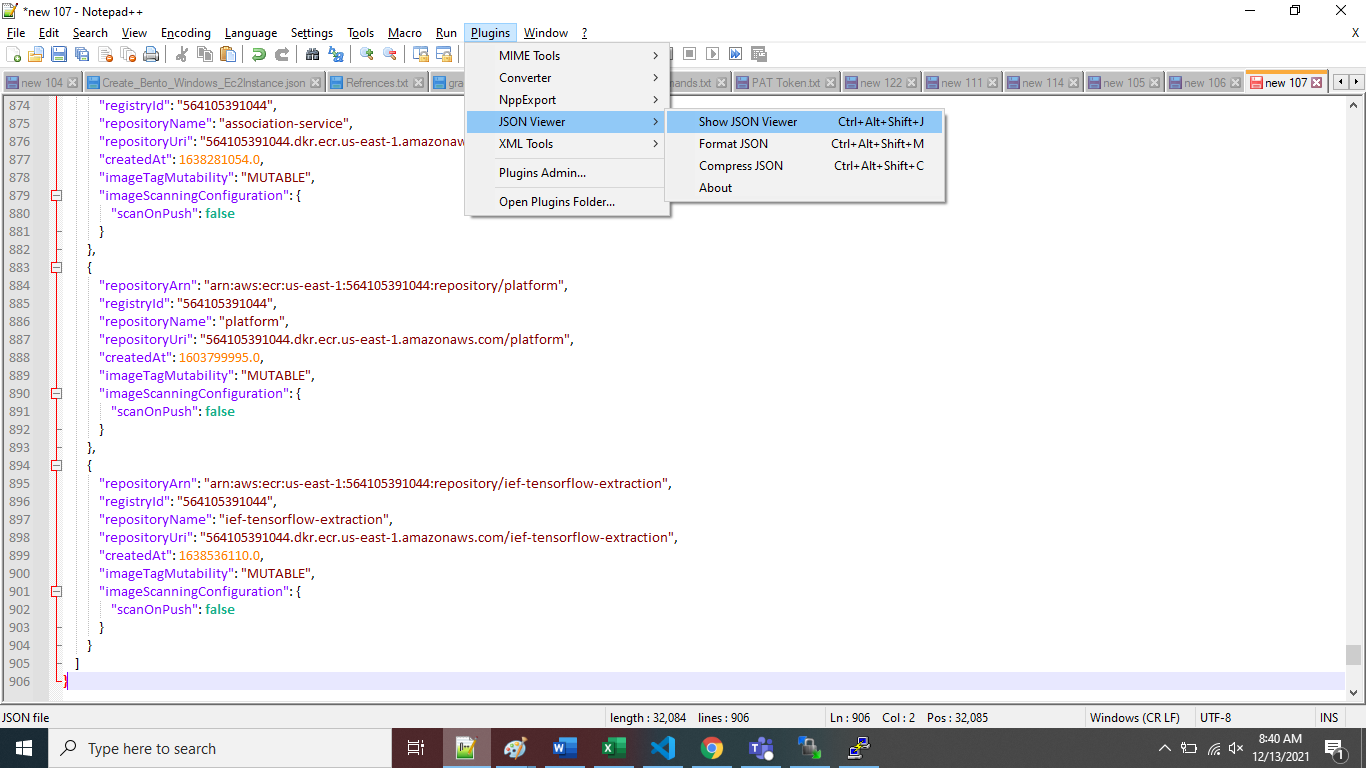Screen dimensions: 1366x768
Task: Open Plugins Admin...
Action: (567, 173)
